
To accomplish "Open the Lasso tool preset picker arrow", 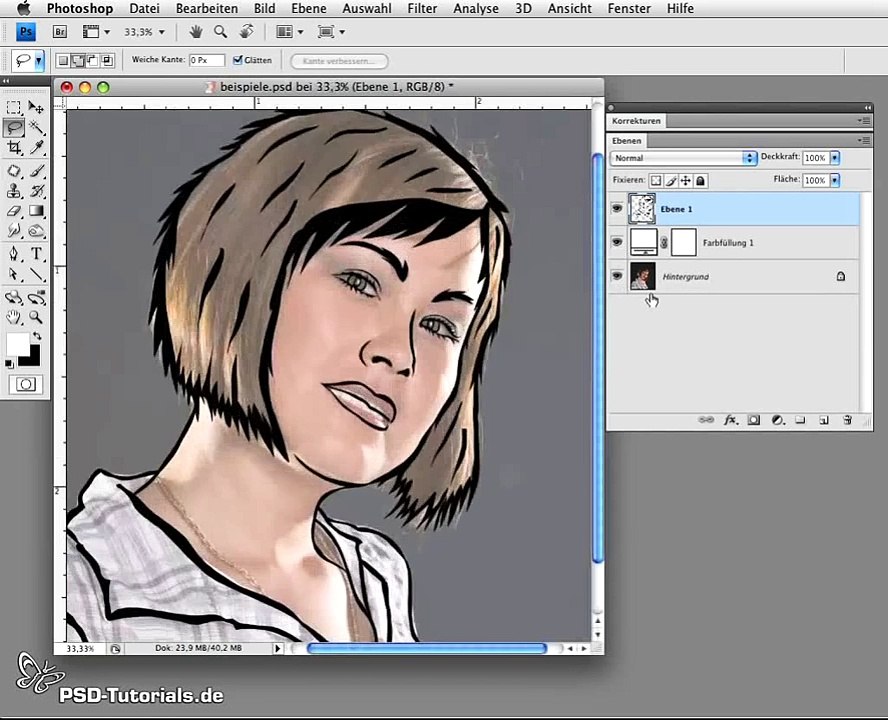I will click(39, 61).
